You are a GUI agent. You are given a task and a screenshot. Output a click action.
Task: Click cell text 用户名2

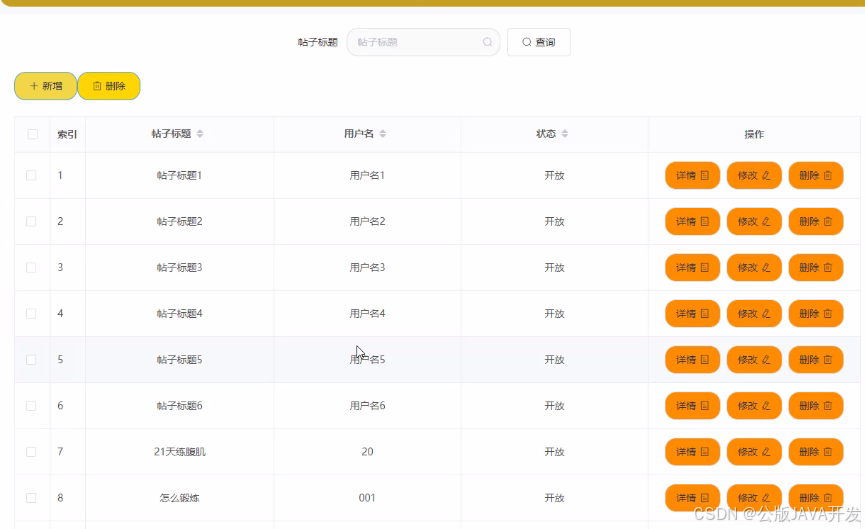[367, 221]
